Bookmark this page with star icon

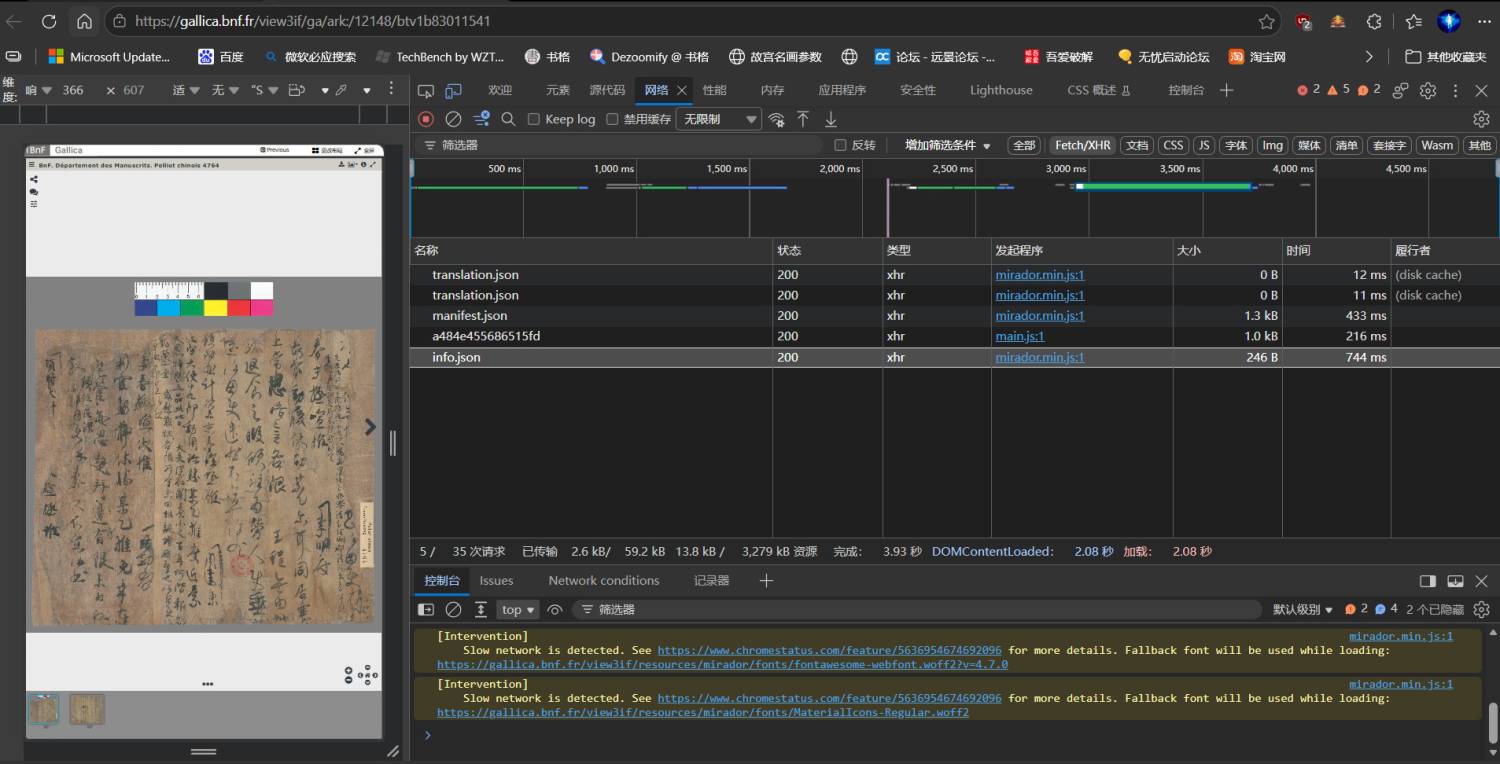coord(1267,21)
